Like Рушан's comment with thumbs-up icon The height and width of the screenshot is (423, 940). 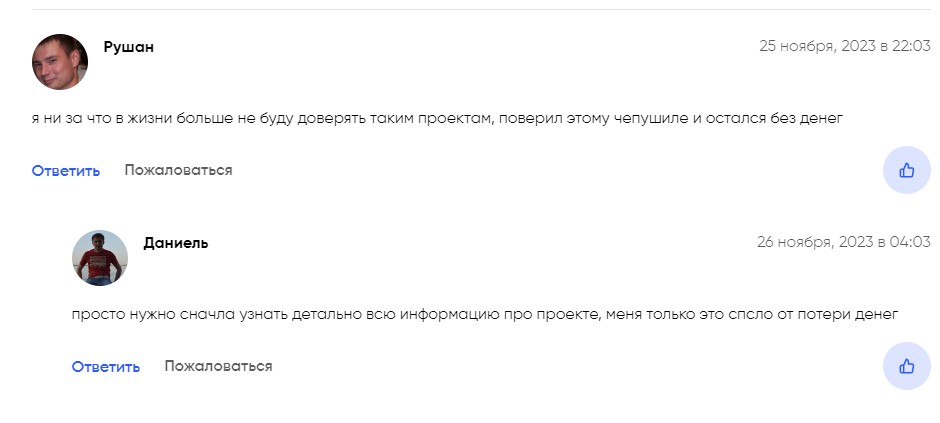click(x=906, y=170)
